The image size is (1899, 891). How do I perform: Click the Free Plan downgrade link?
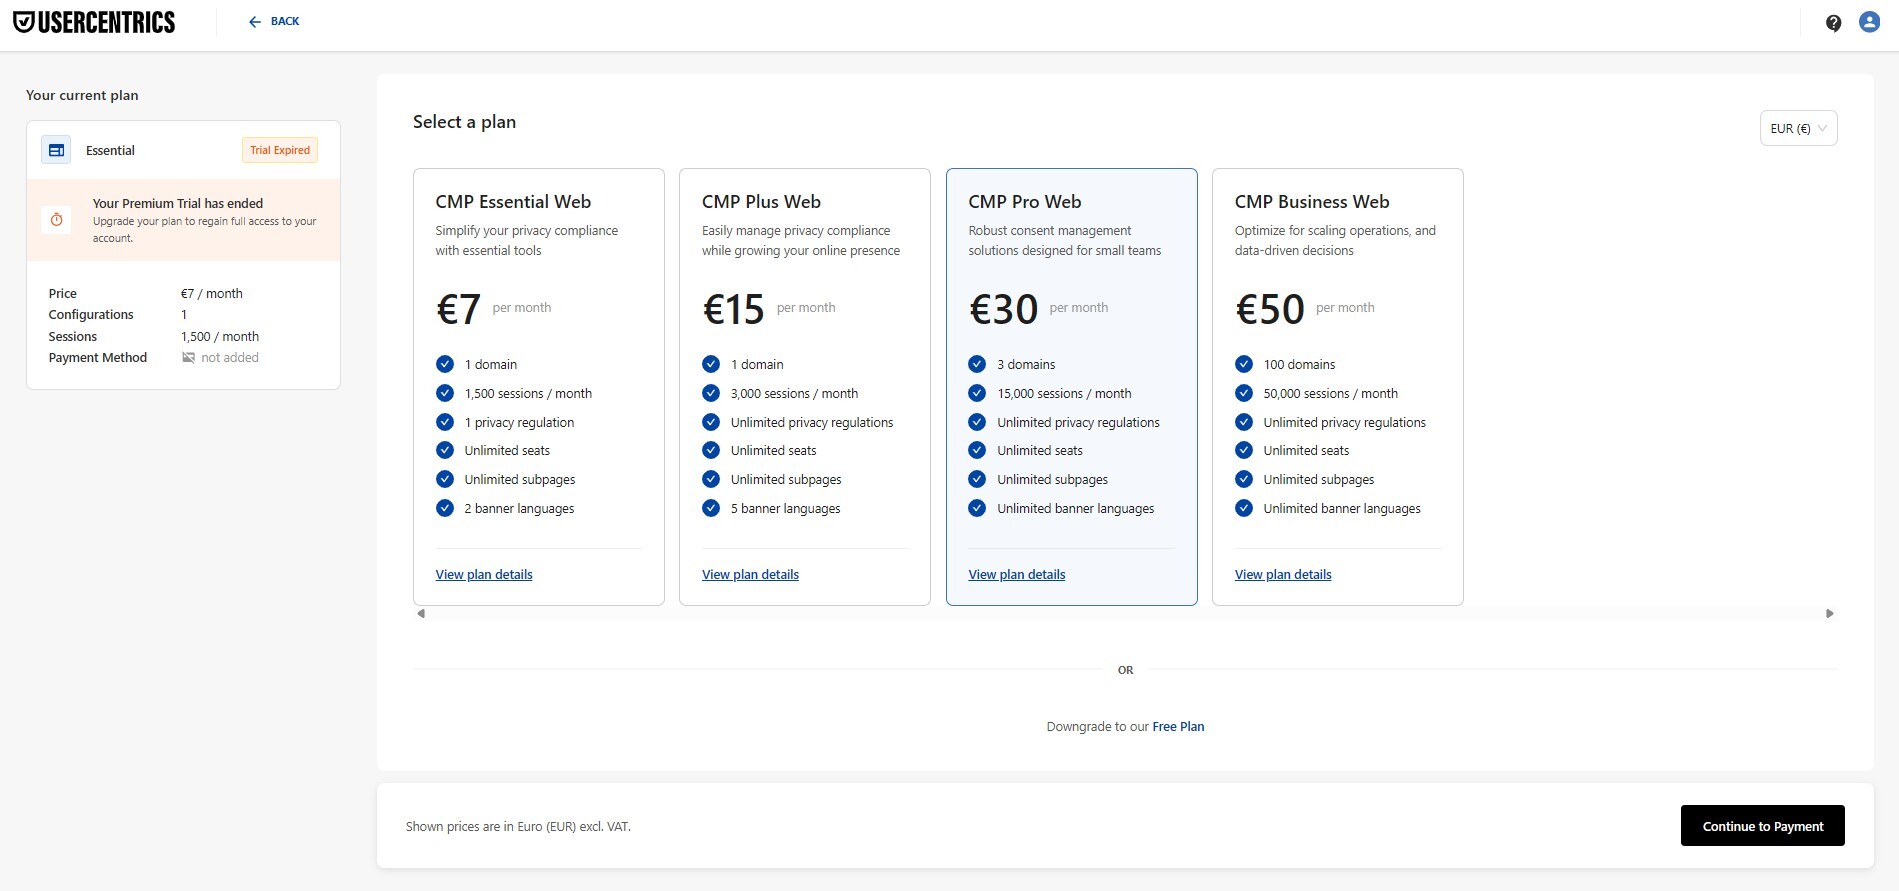[1178, 727]
